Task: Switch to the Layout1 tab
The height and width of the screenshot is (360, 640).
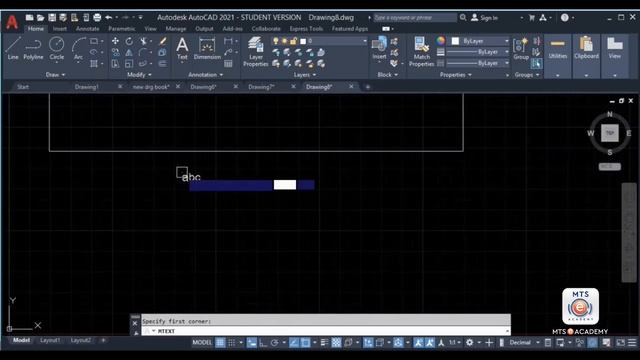Action: click(50, 340)
